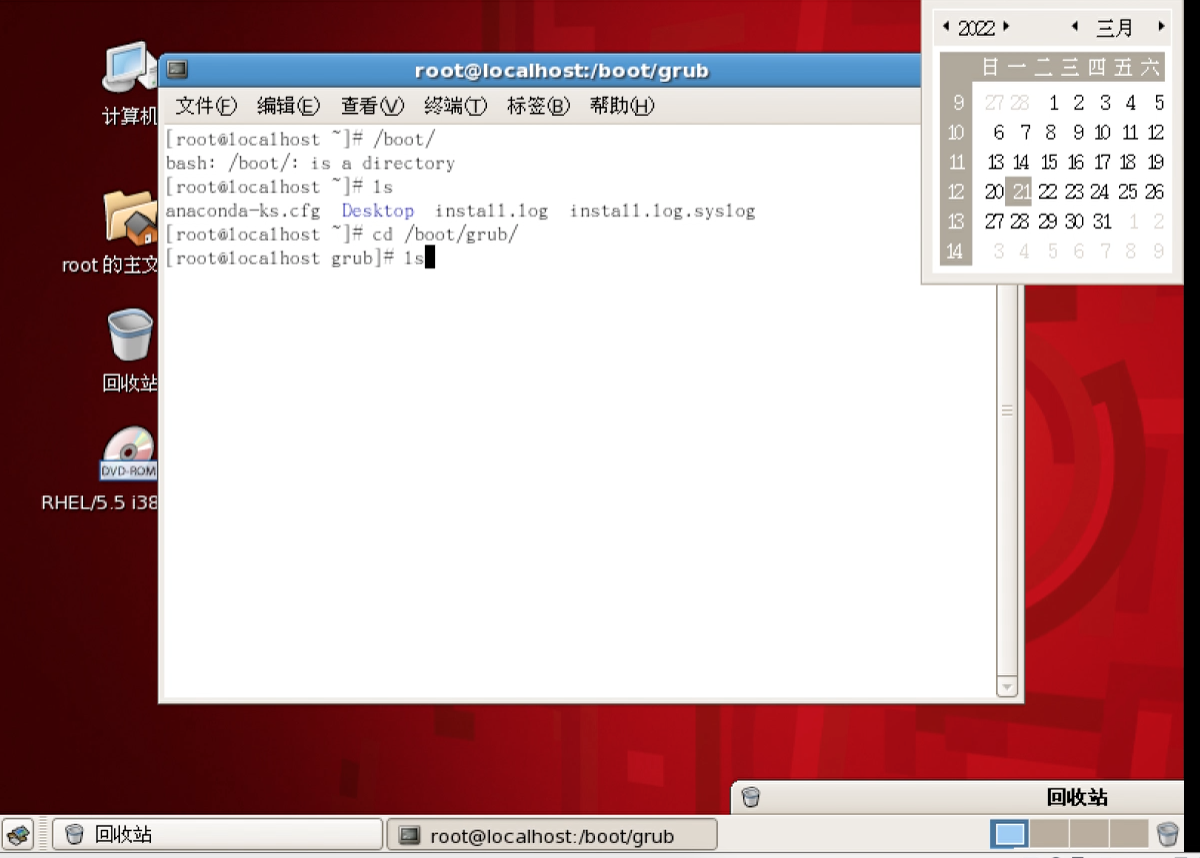The image size is (1200, 858).
Task: Click the 'cd /boot/grub/' command line in terminal
Action: coord(342,235)
